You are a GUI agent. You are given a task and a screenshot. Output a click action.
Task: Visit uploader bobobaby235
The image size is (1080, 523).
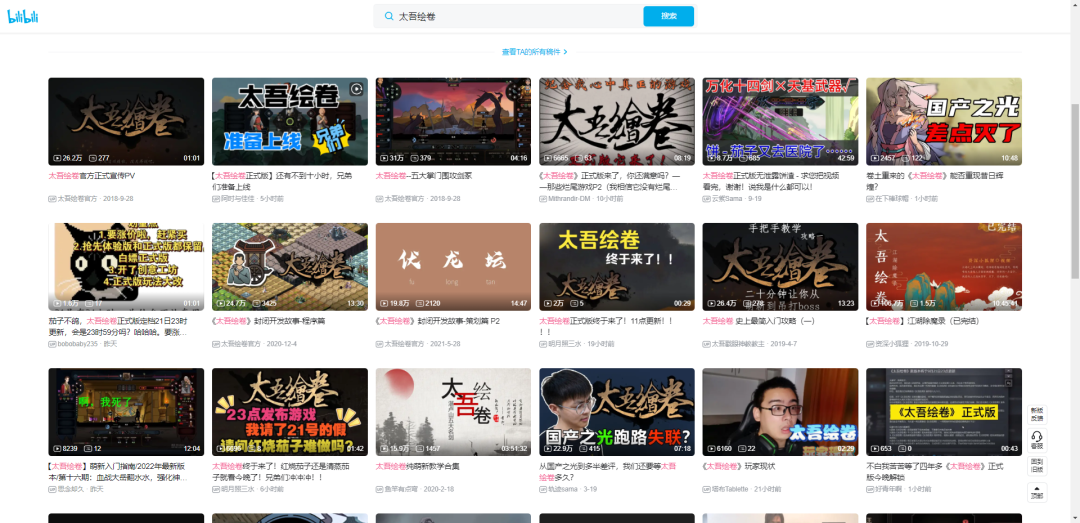click(x=78, y=344)
